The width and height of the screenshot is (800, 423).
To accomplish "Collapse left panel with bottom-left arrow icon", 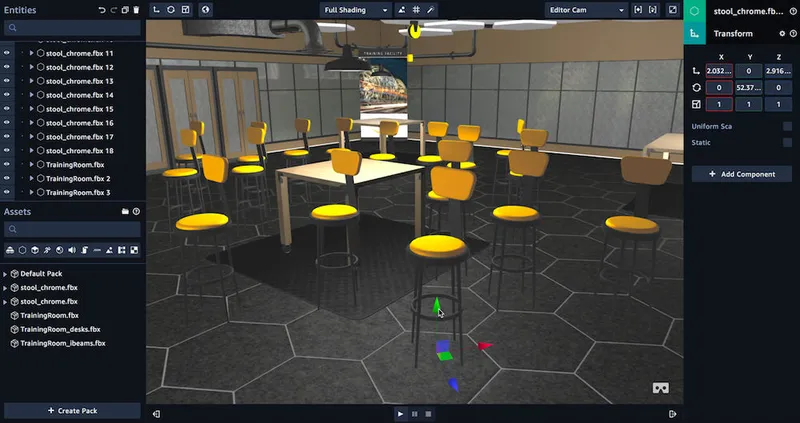I will tap(157, 414).
